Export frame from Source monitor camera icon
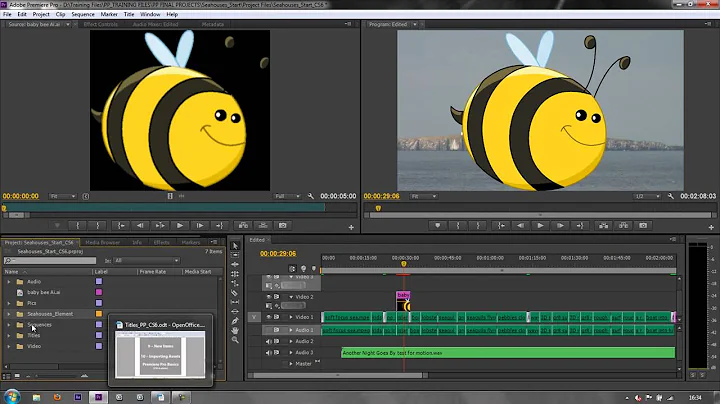Image resolution: width=720 pixels, height=404 pixels. click(283, 225)
